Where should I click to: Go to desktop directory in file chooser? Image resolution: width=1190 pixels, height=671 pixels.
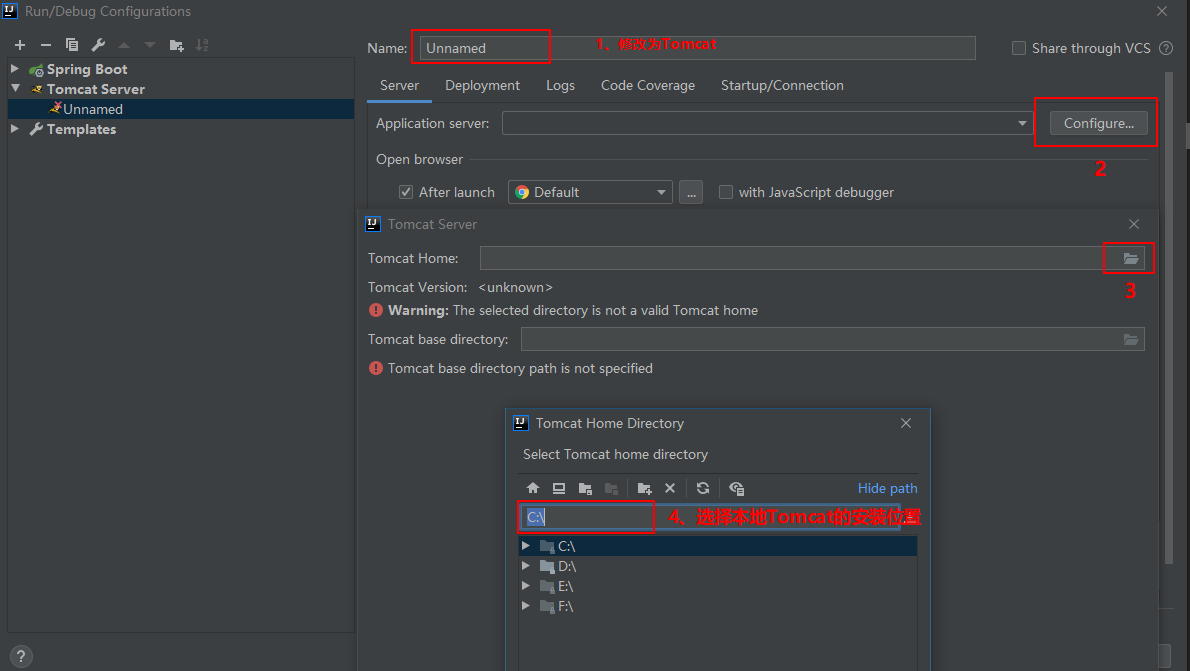point(559,488)
